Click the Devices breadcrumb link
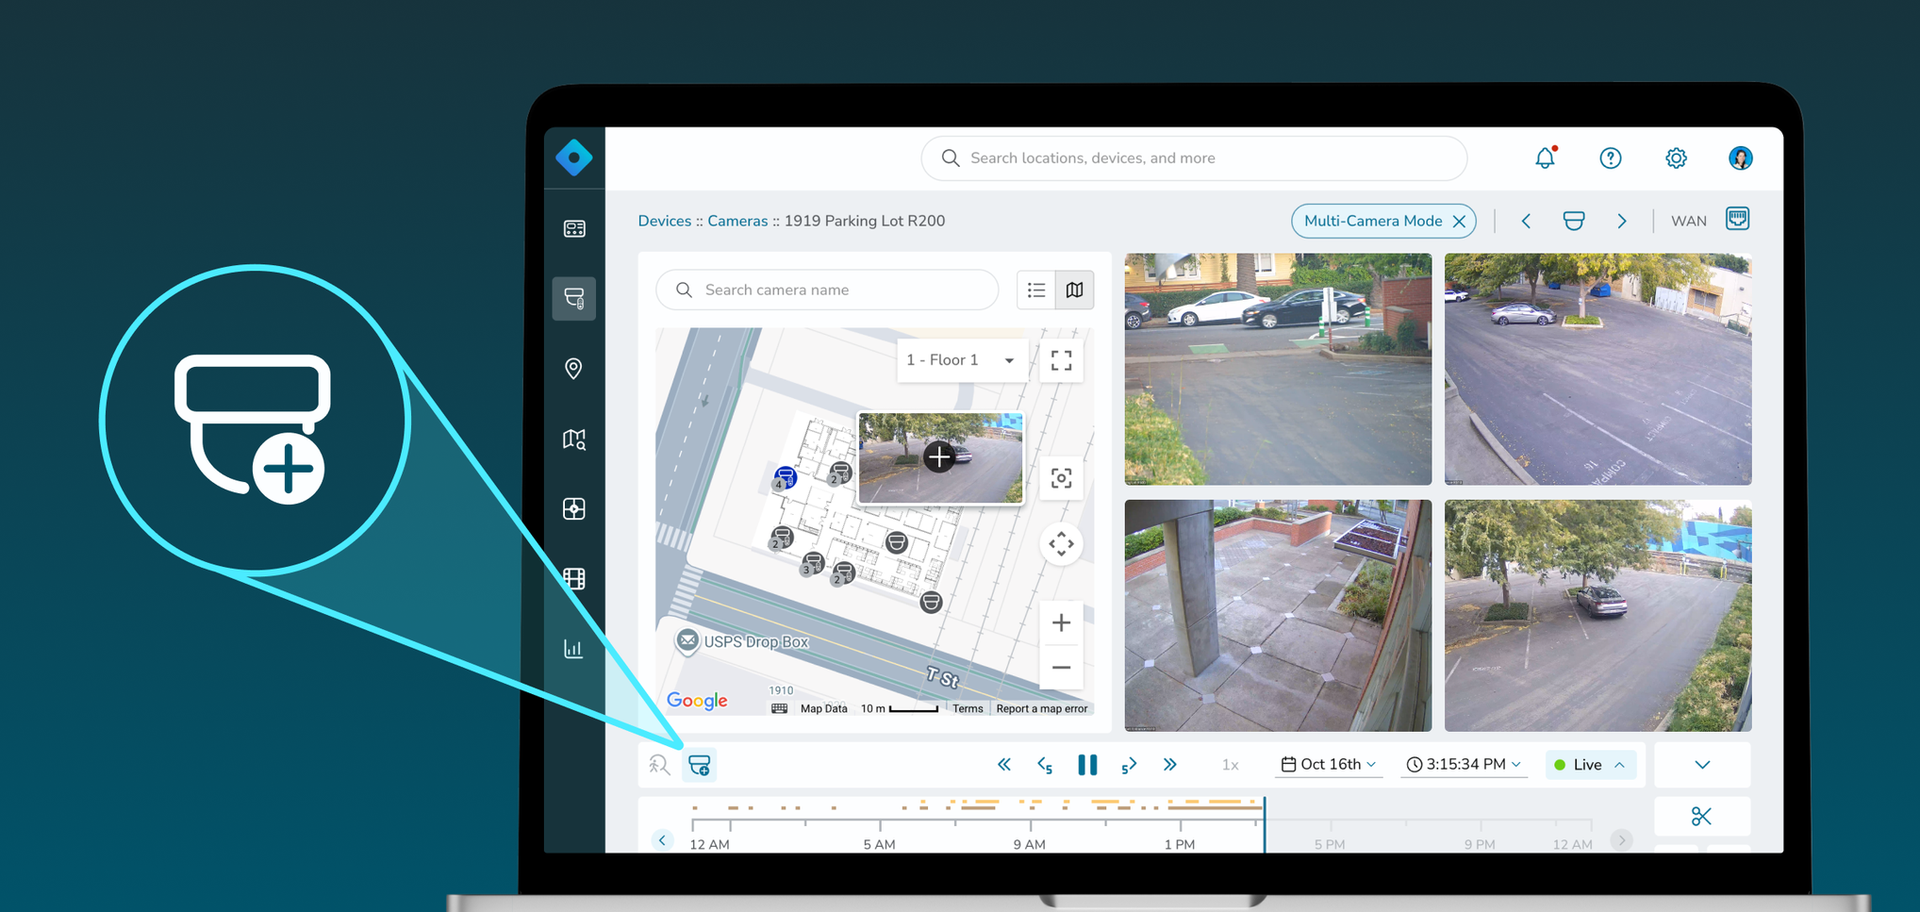Screen dimensions: 1920x912 pos(664,221)
